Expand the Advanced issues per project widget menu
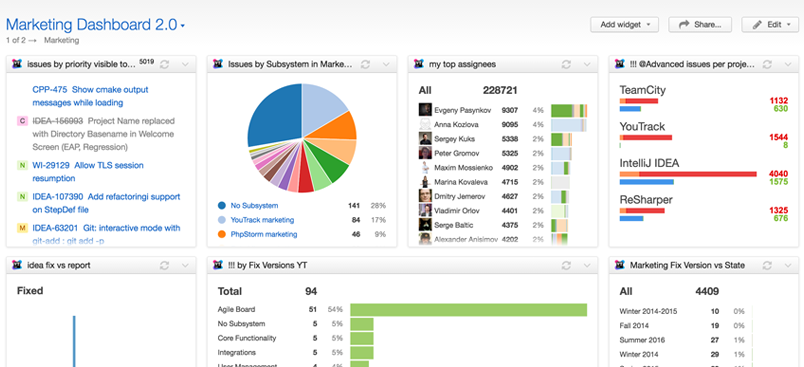This screenshot has width=804, height=367. pos(789,64)
